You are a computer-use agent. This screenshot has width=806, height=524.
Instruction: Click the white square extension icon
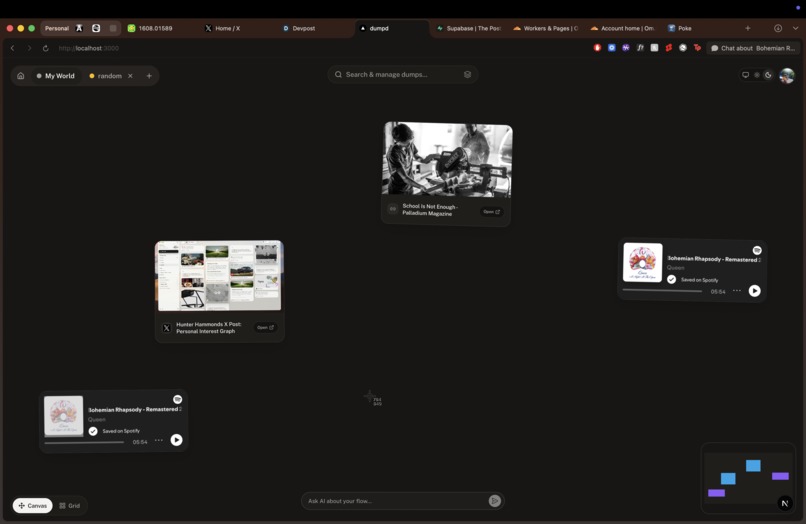pos(654,48)
